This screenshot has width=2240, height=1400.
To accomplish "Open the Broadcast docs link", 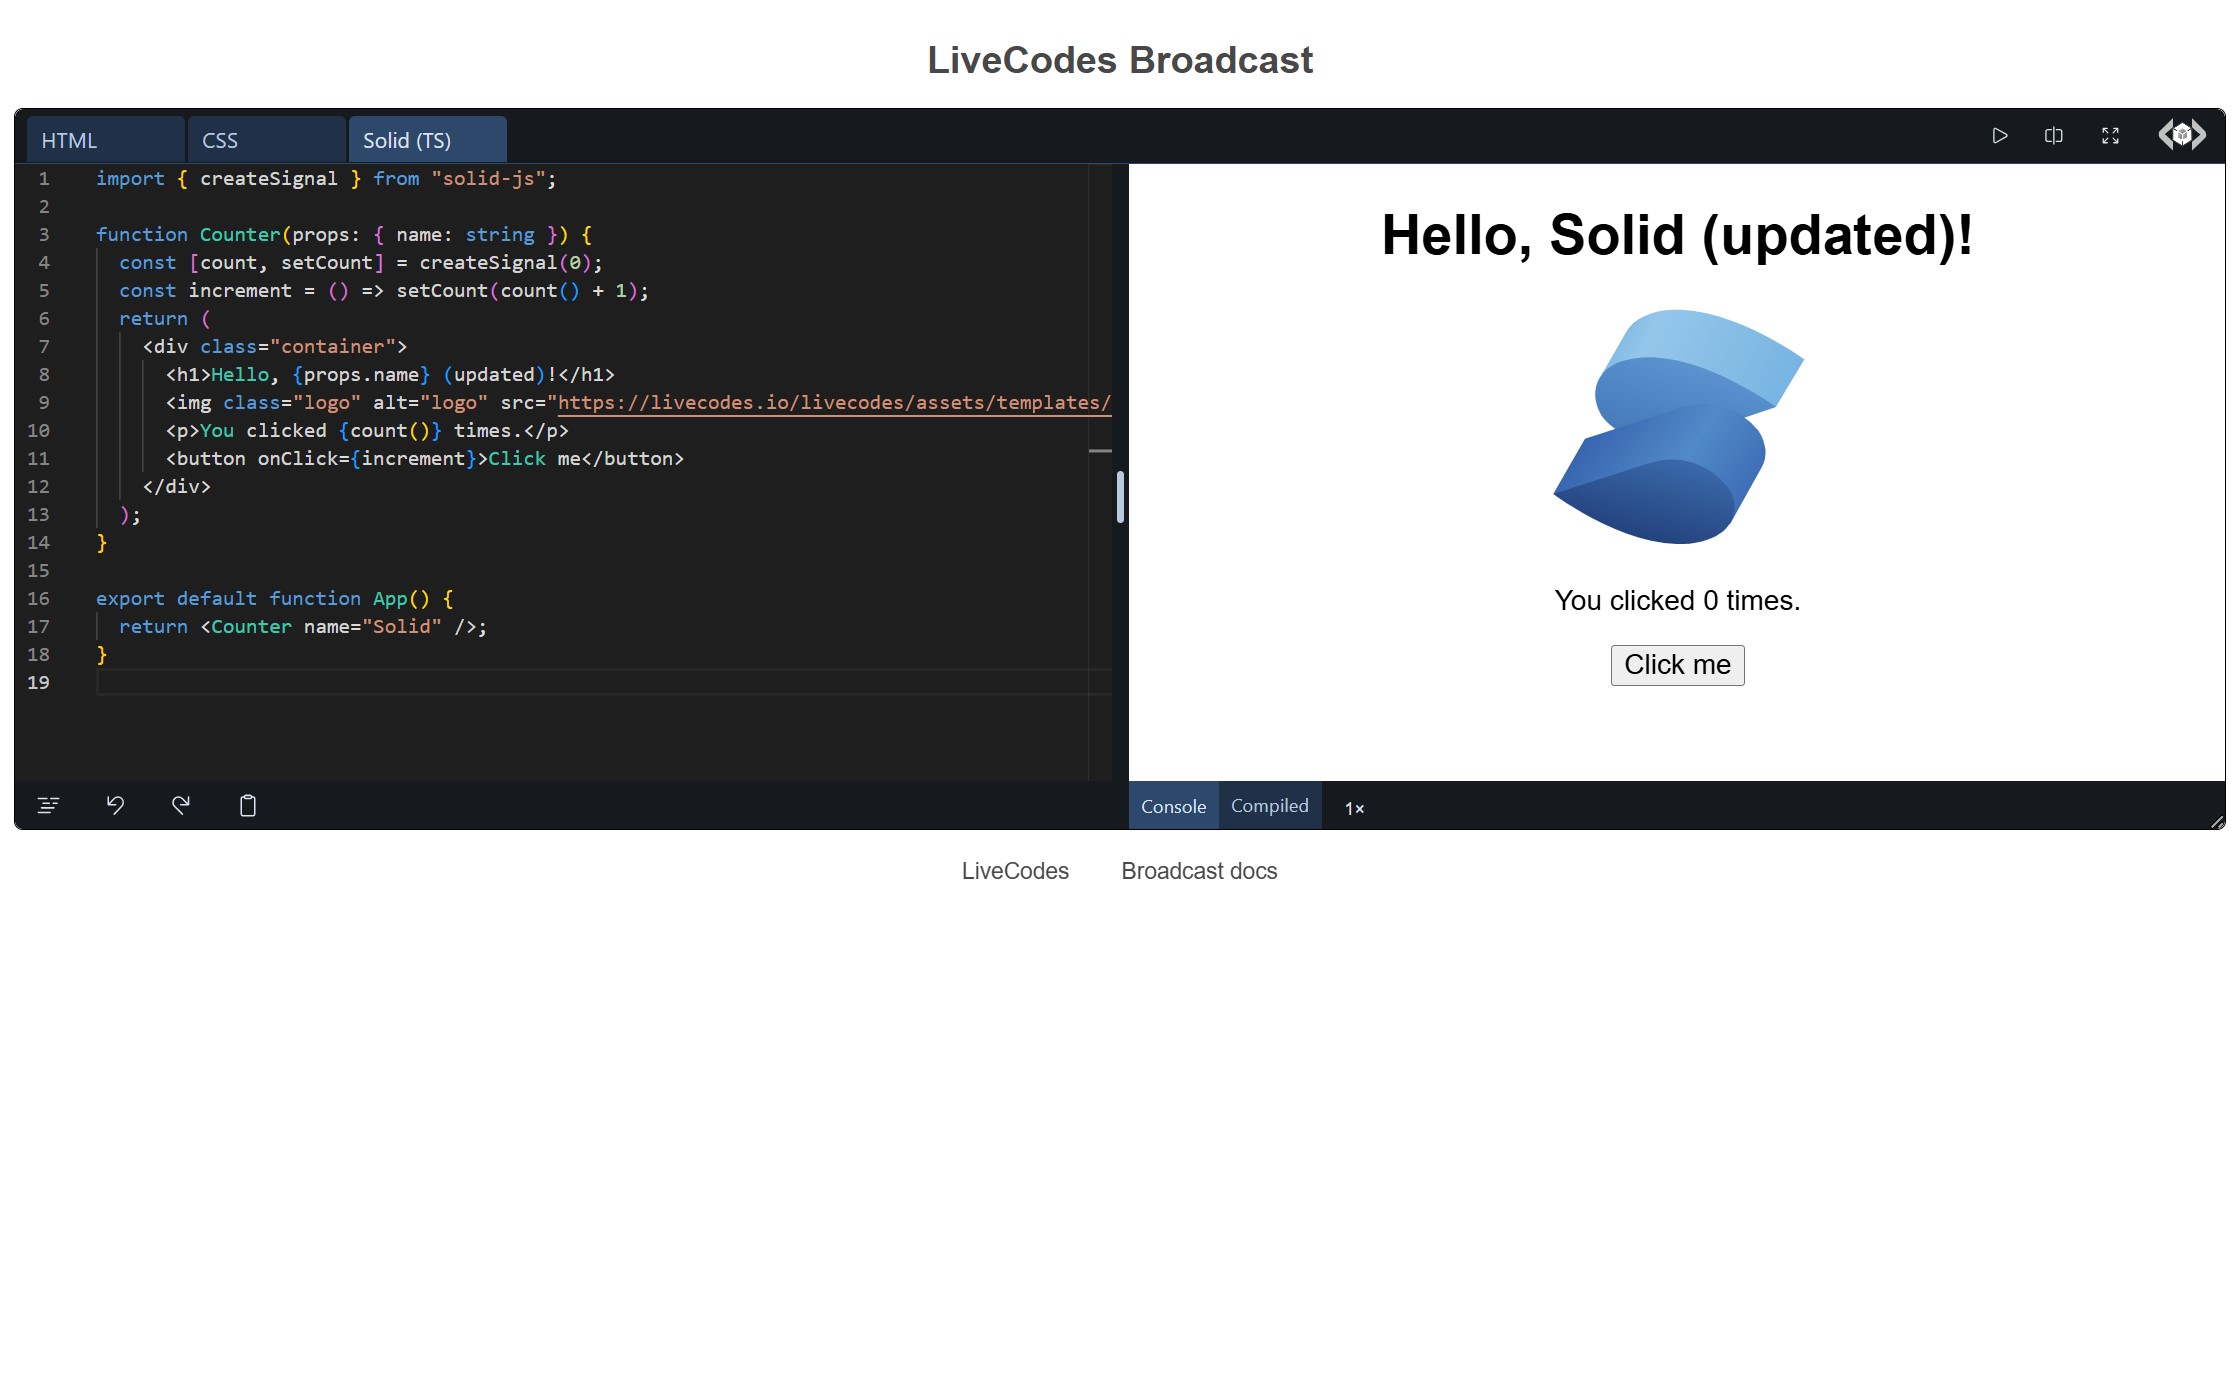I will pyautogui.click(x=1198, y=871).
